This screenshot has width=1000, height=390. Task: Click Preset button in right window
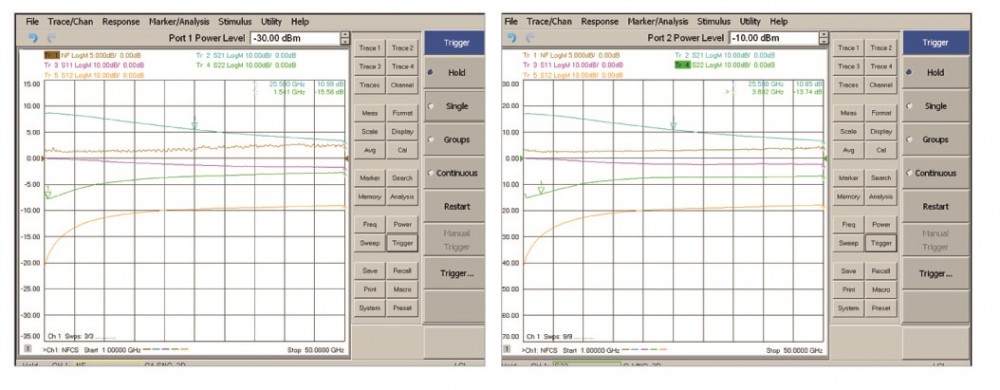(881, 308)
